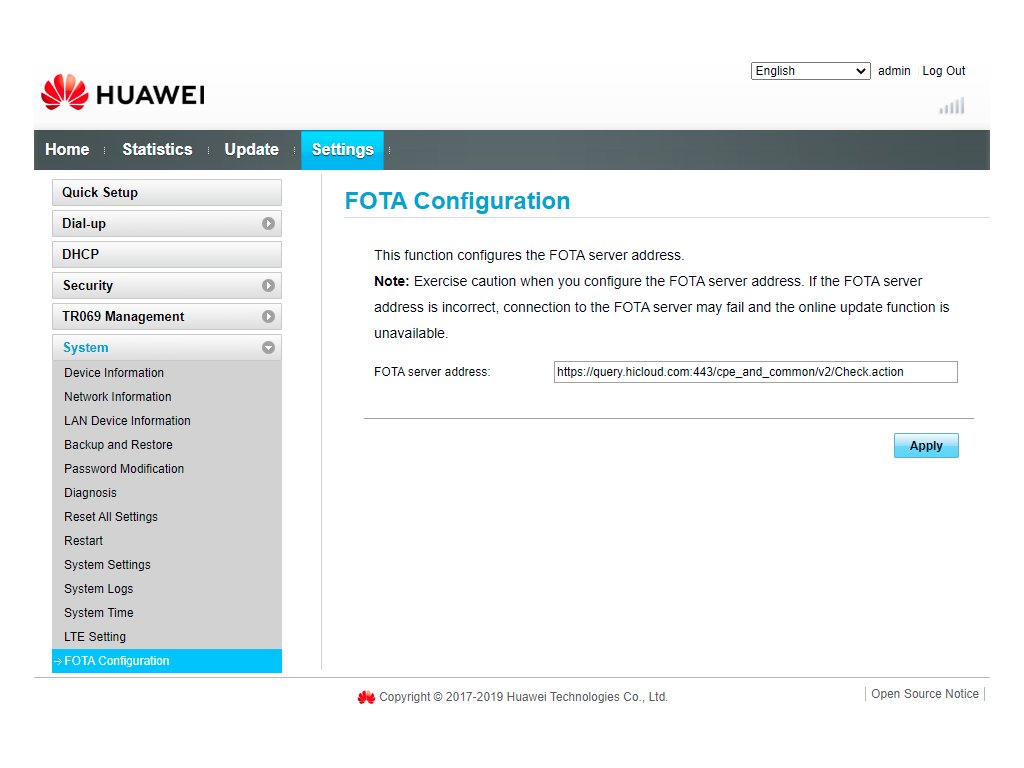Open Reset All Settings page
The width and height of the screenshot is (1024, 768).
click(x=111, y=517)
